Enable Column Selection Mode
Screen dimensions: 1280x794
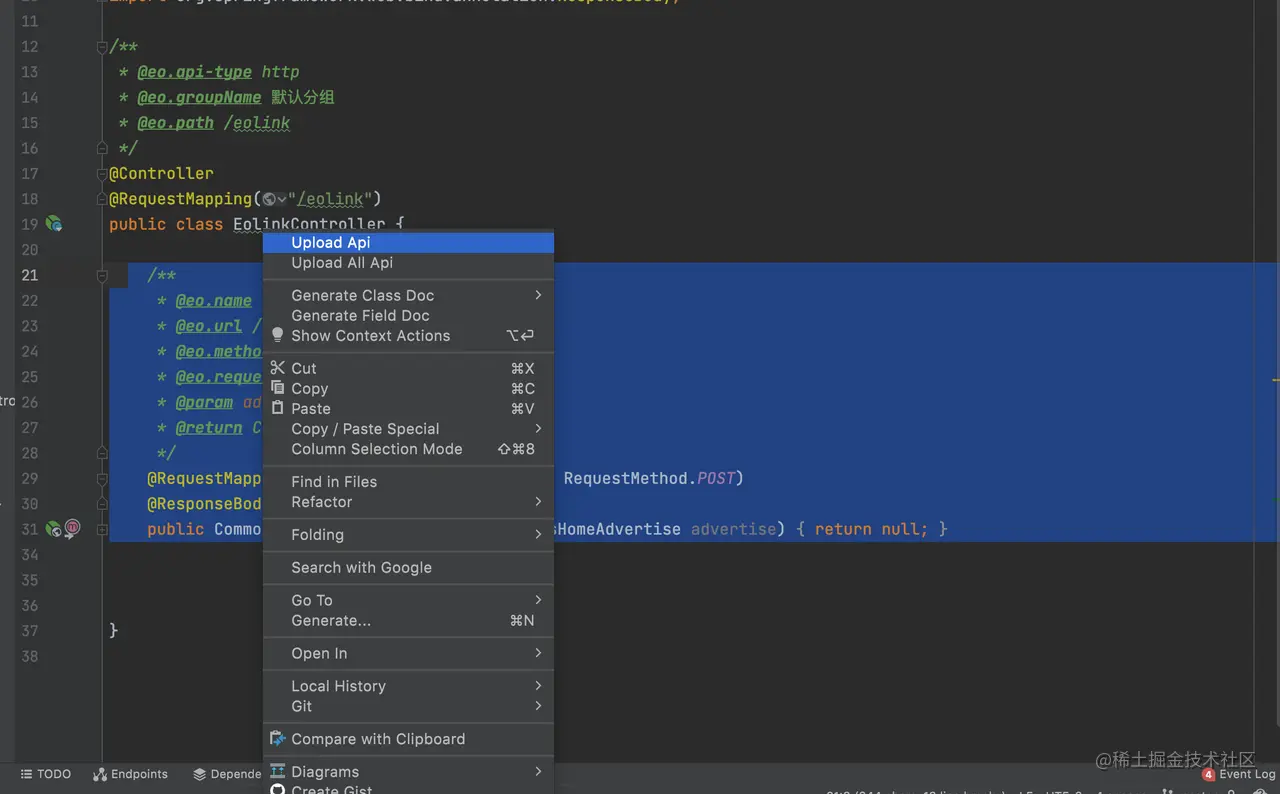[408, 449]
